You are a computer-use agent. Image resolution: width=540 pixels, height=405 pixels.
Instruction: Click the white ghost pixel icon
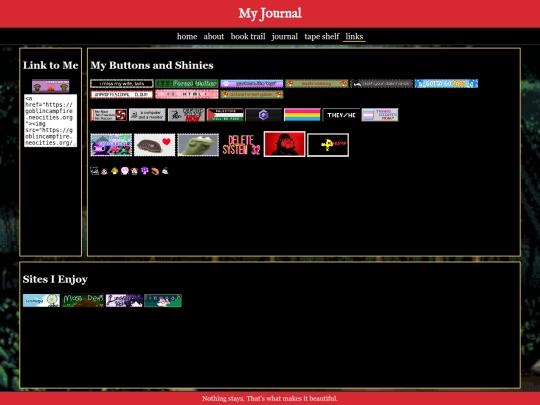165,171
